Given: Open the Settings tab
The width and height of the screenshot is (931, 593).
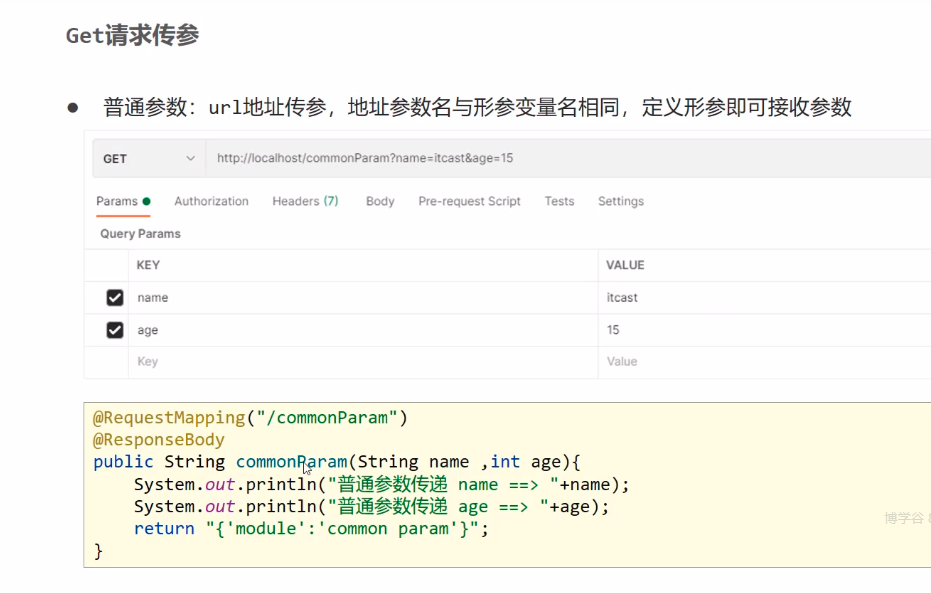Looking at the screenshot, I should pos(621,201).
